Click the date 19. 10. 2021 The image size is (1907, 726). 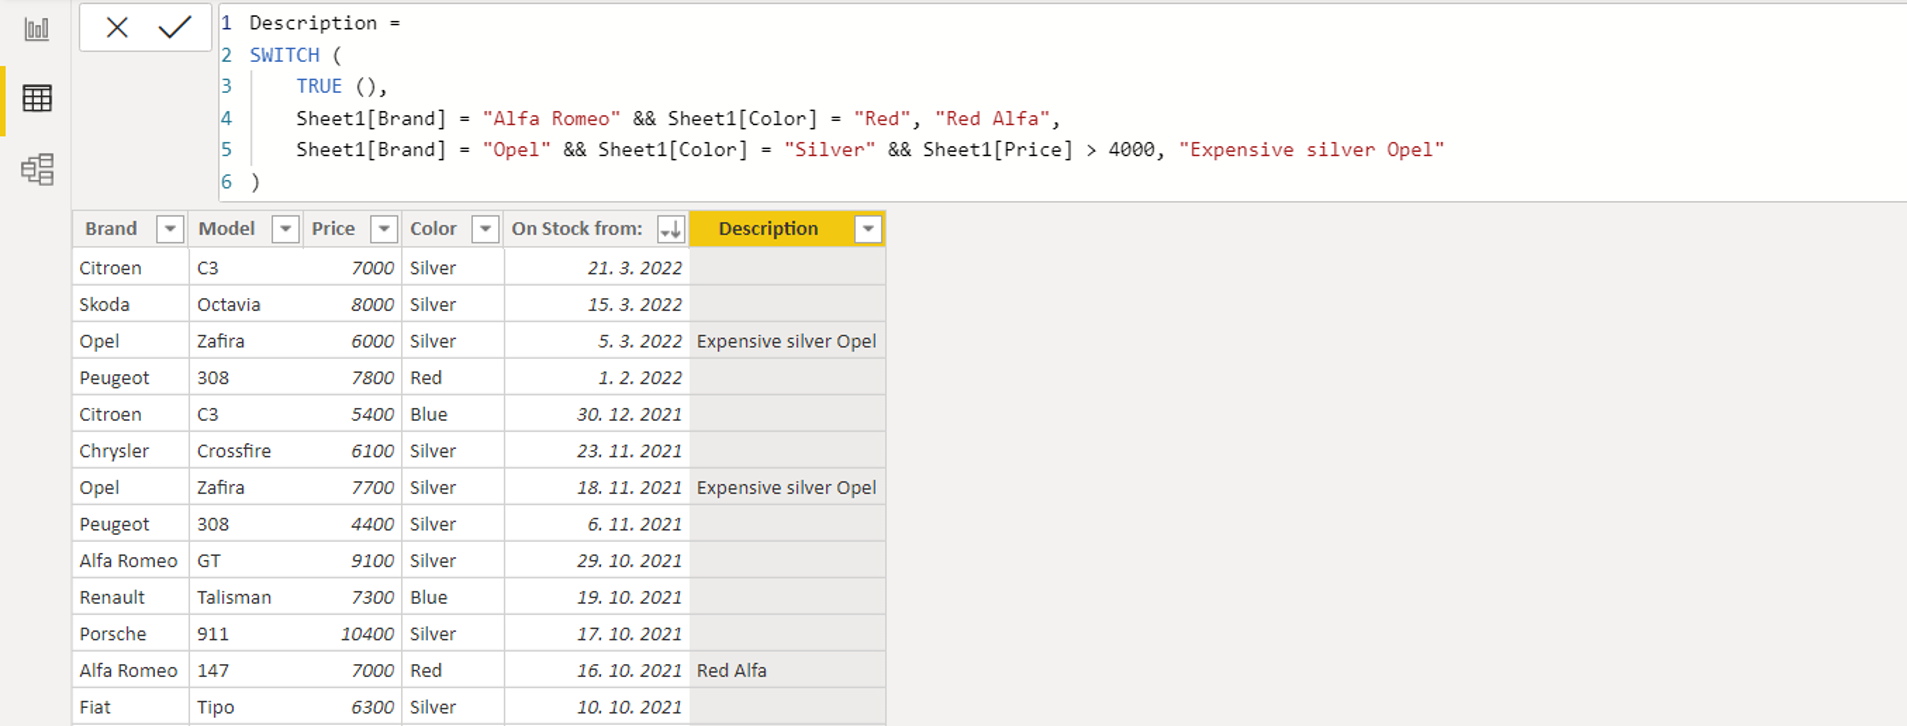(596, 597)
